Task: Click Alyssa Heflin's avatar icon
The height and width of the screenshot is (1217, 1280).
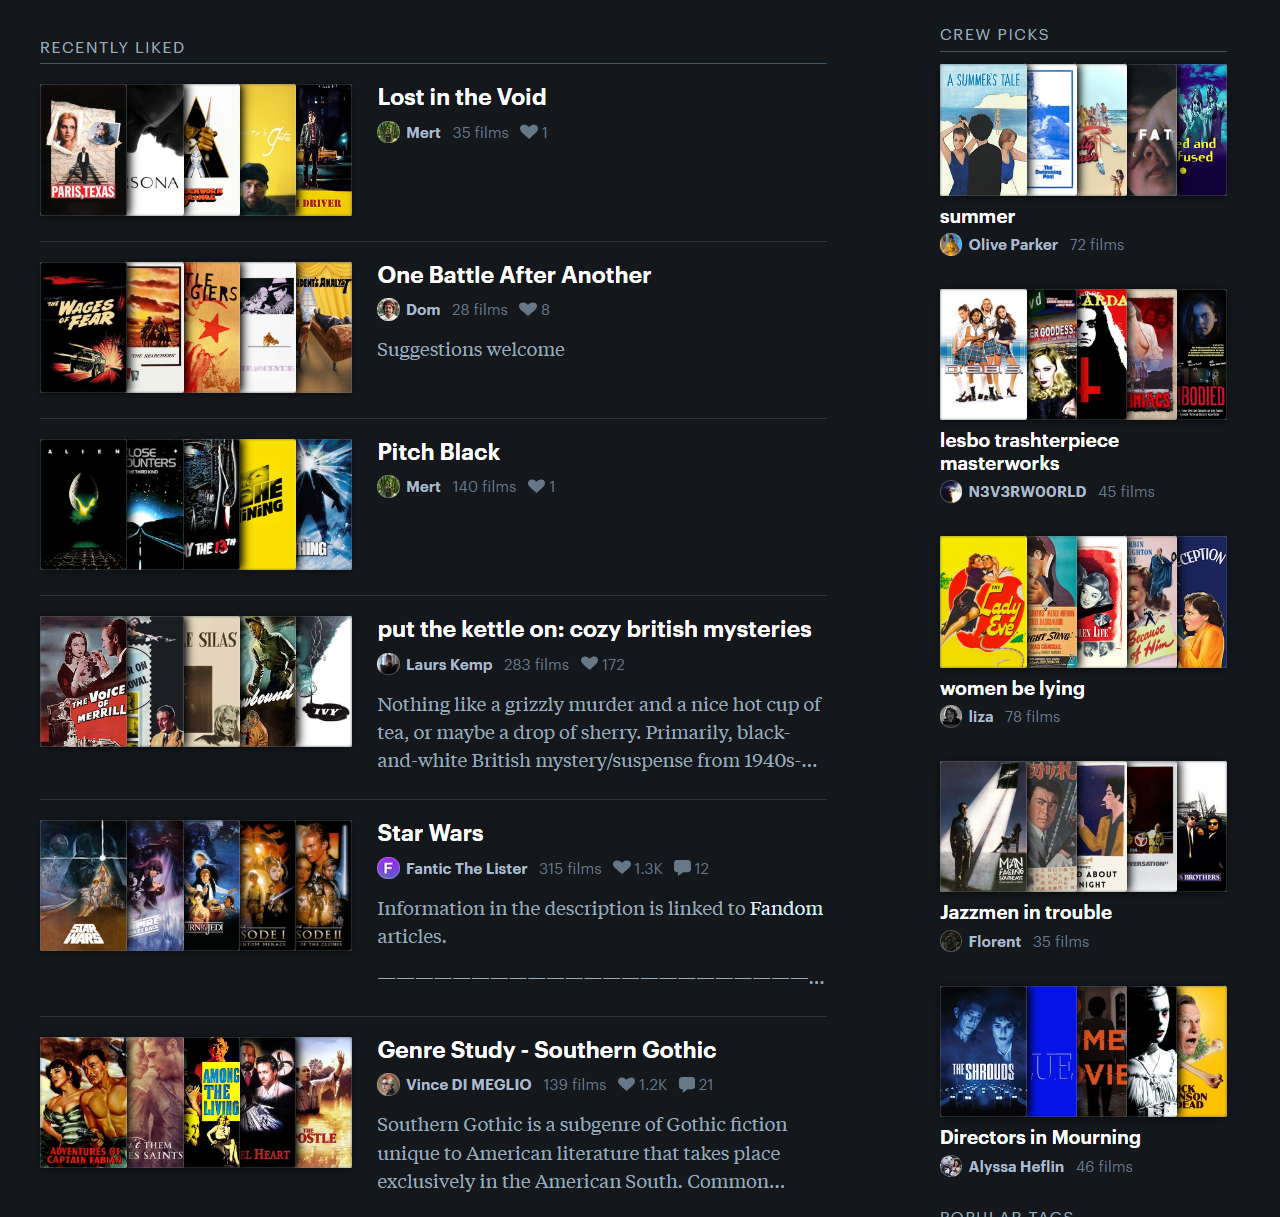Action: [951, 1166]
